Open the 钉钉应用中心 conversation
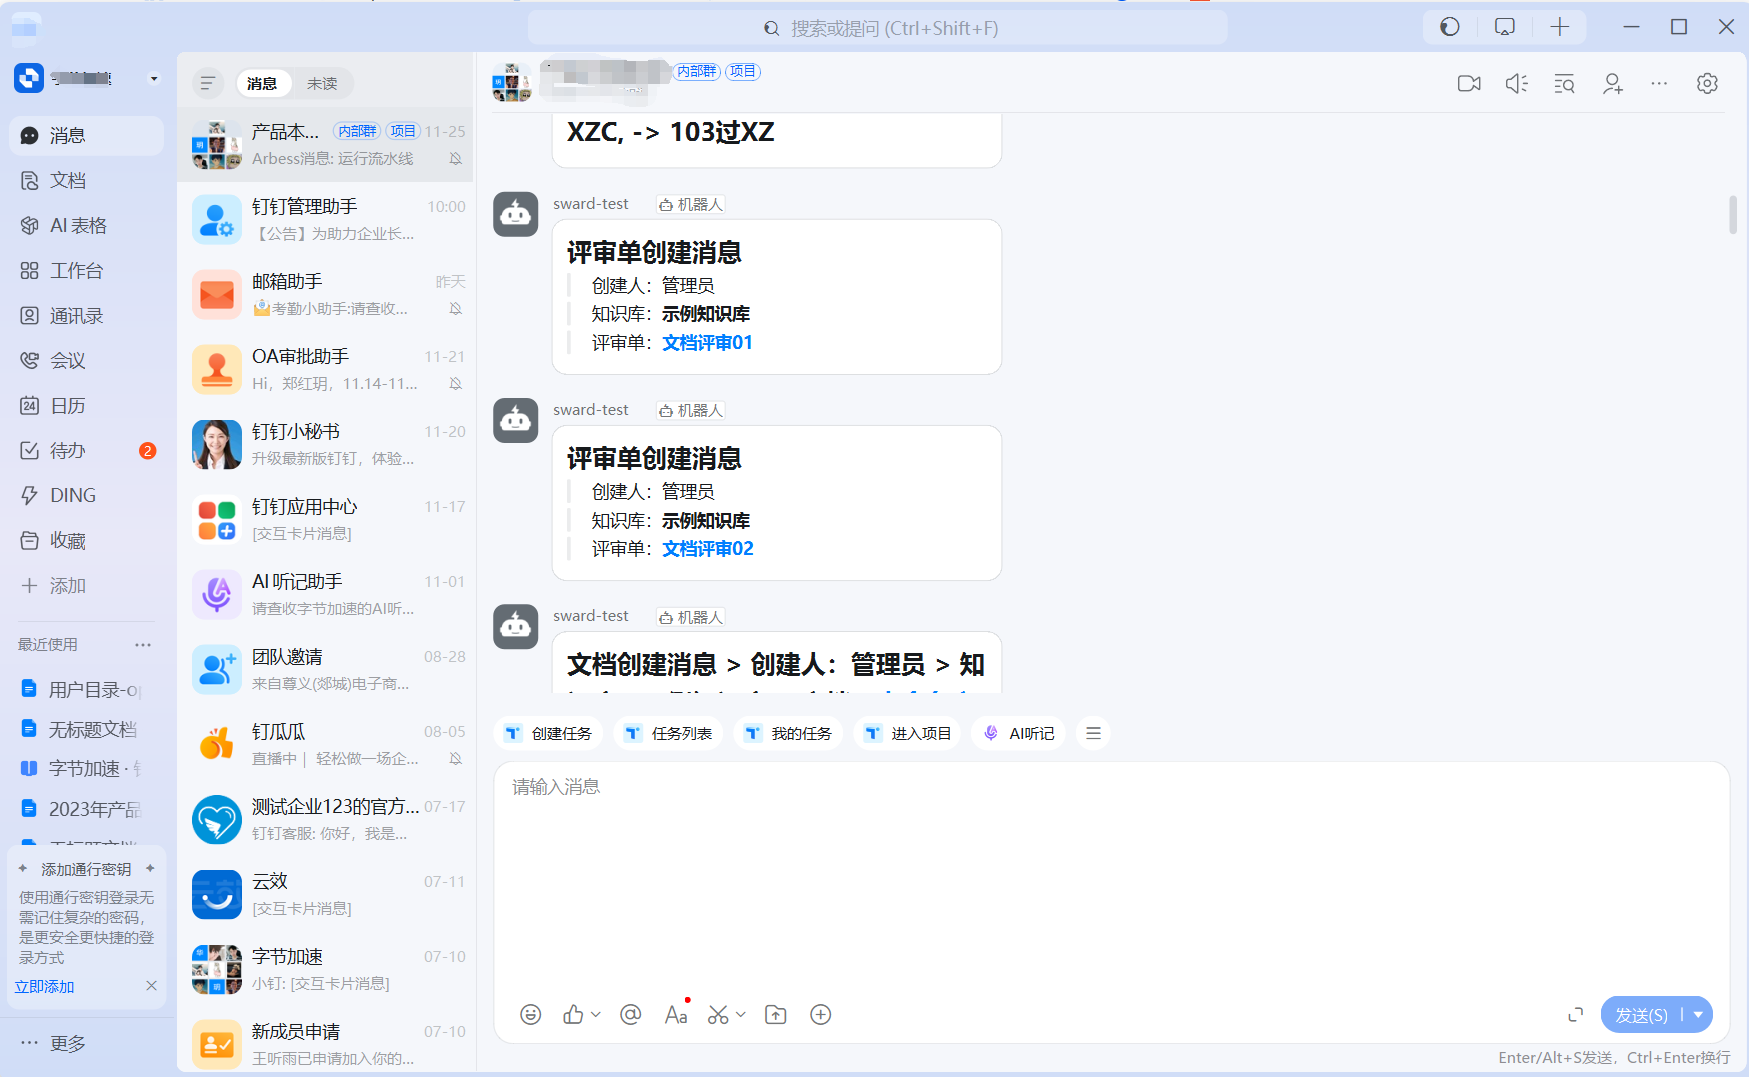 326,520
